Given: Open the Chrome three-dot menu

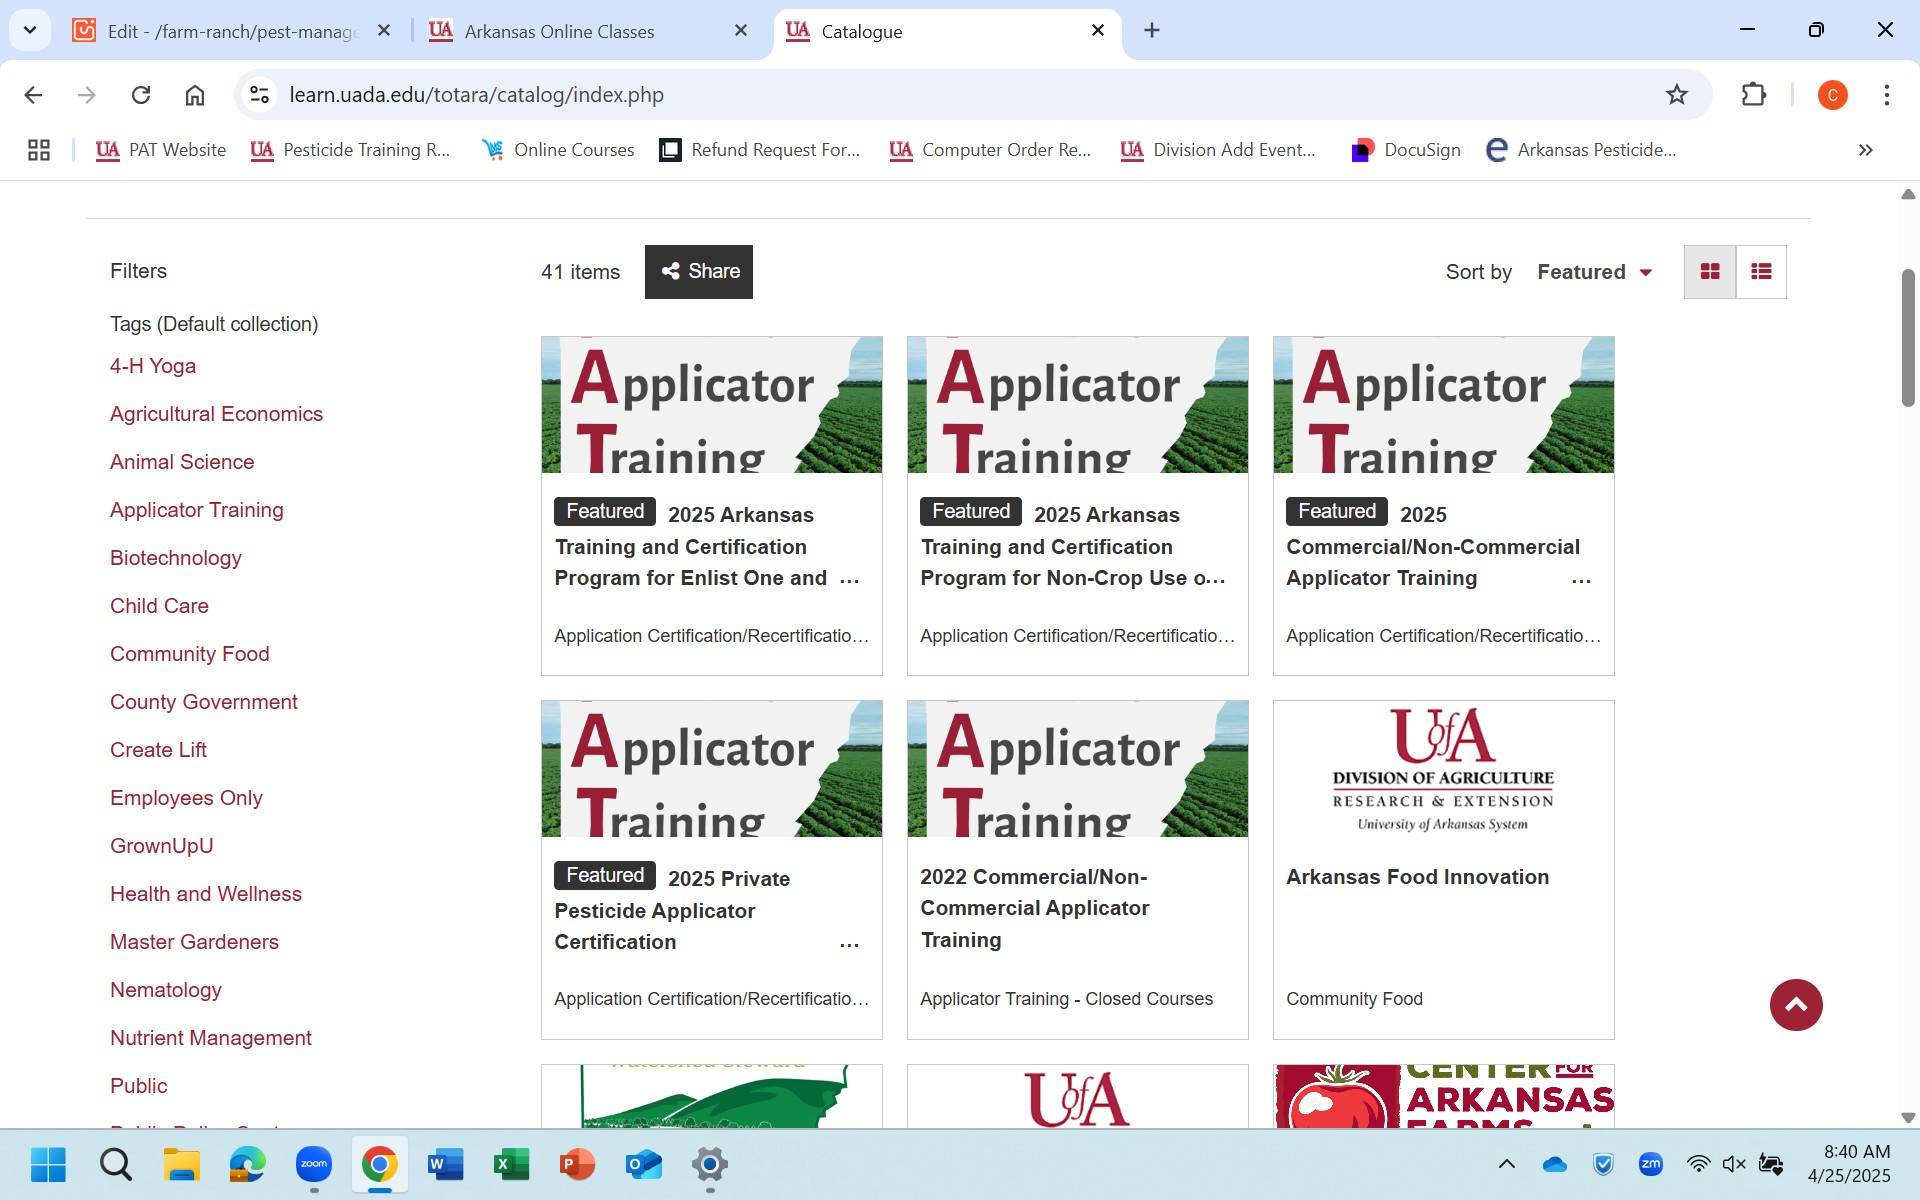Looking at the screenshot, I should click(1887, 95).
